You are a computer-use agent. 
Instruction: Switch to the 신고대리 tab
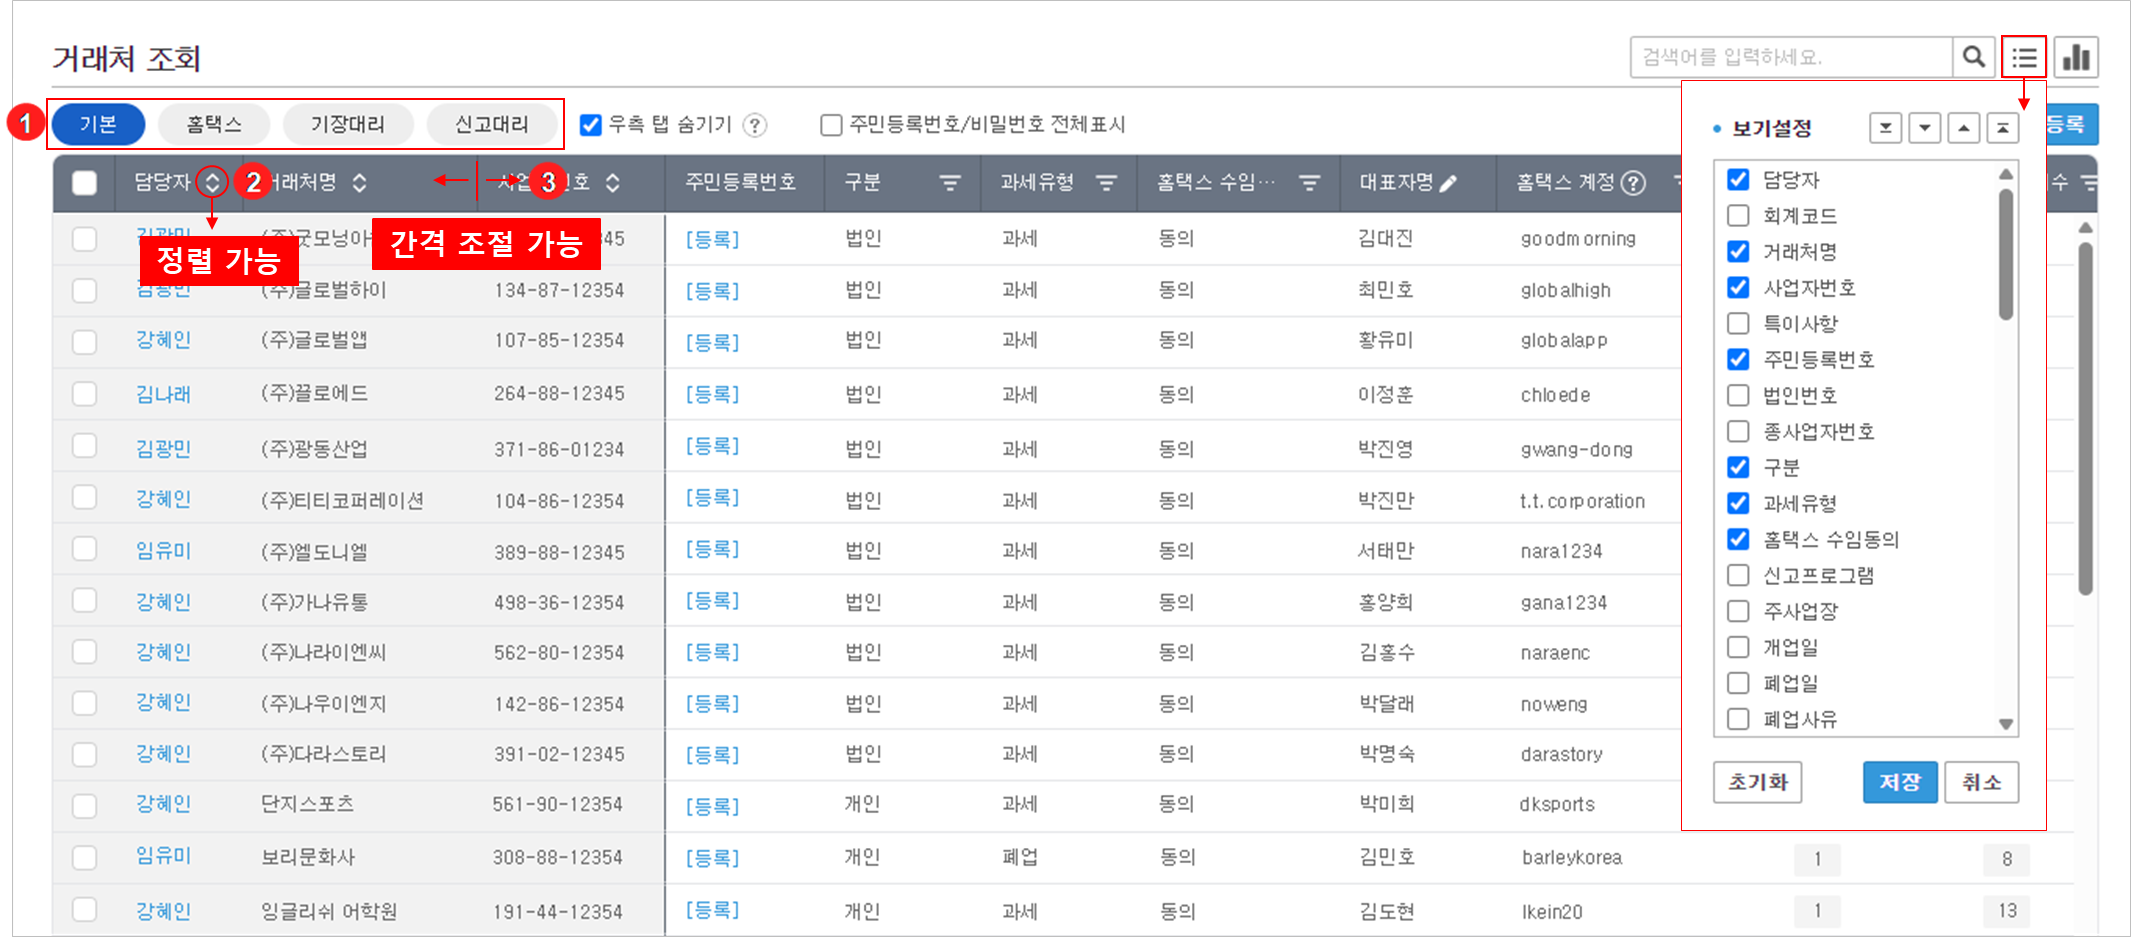pos(491,124)
